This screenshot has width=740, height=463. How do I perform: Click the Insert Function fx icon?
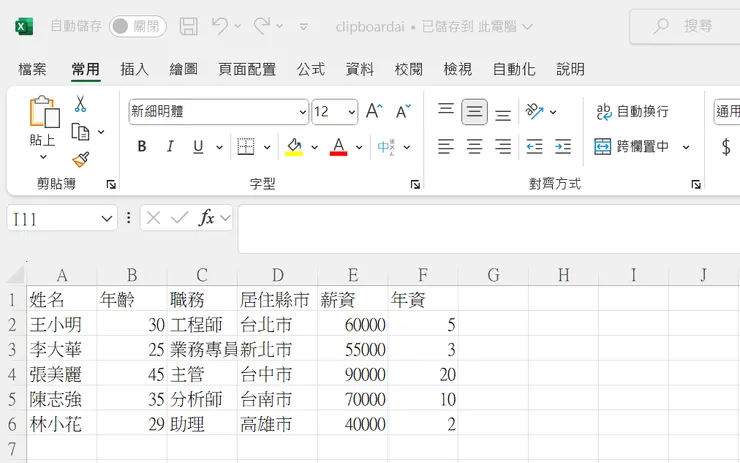pos(207,218)
